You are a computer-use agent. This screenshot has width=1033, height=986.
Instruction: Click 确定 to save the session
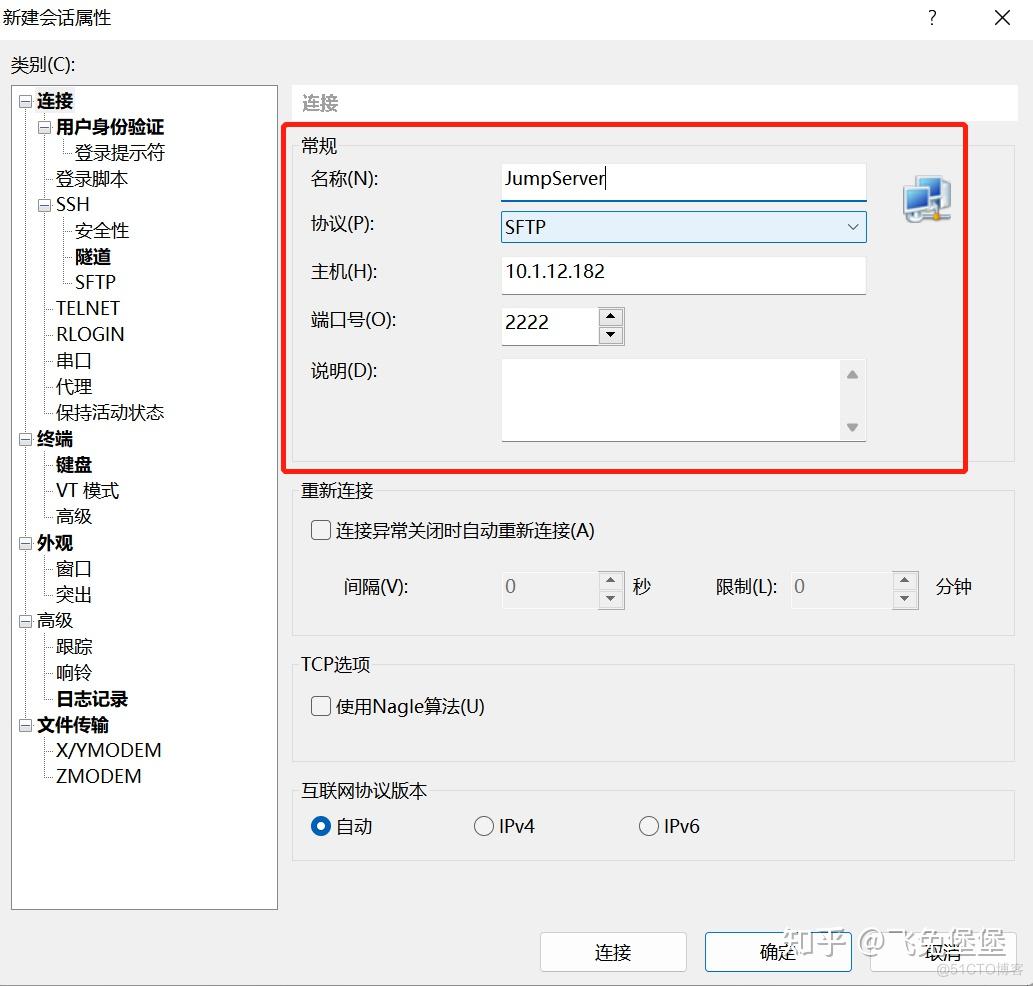point(777,951)
